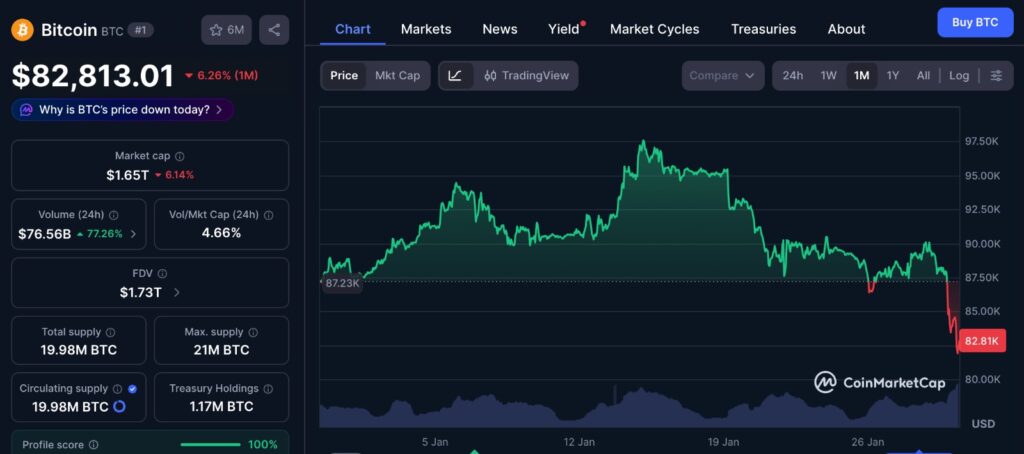Click the verified checkmark beside Circulating supply
The width and height of the screenshot is (1024, 454).
point(133,389)
